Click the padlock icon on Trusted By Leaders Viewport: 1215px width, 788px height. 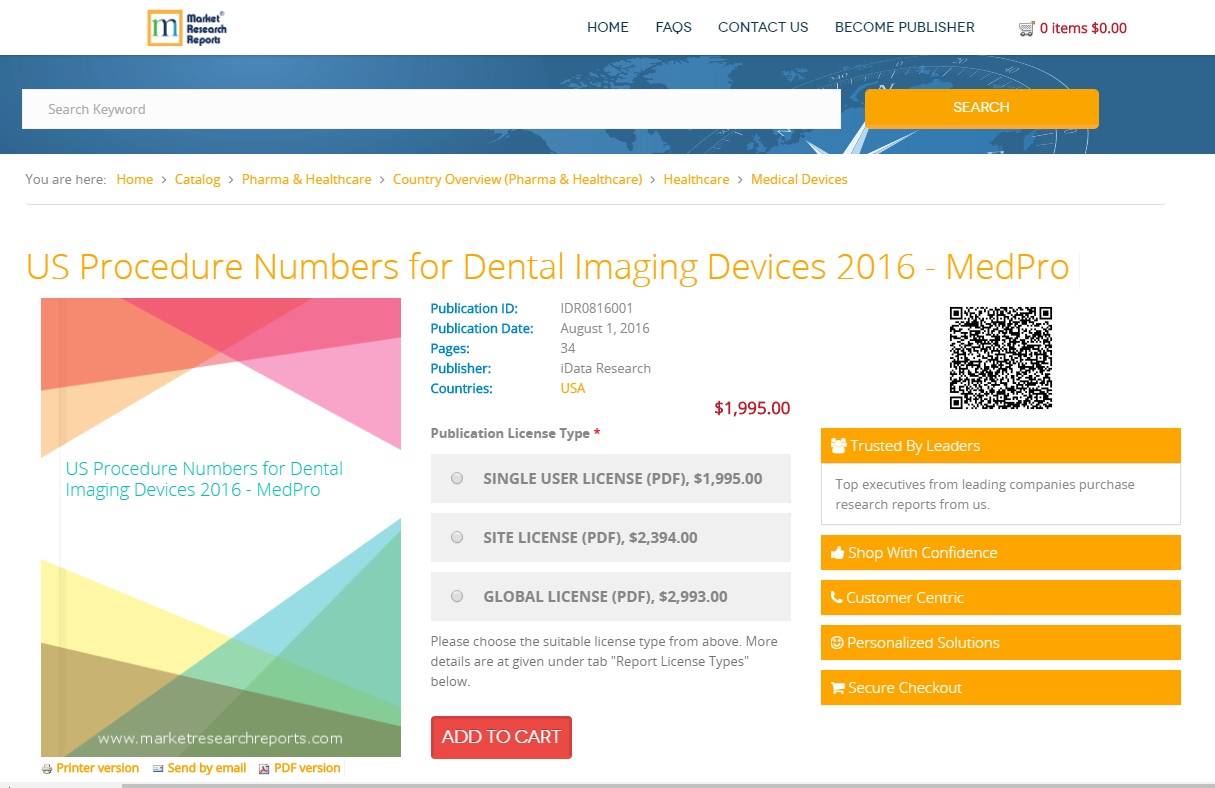[838, 445]
